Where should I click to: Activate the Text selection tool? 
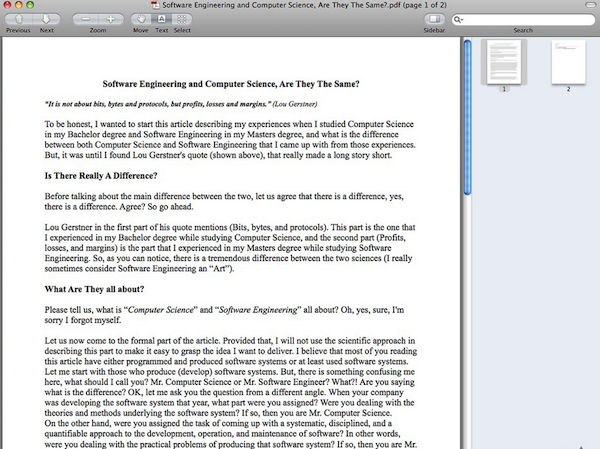[x=161, y=19]
